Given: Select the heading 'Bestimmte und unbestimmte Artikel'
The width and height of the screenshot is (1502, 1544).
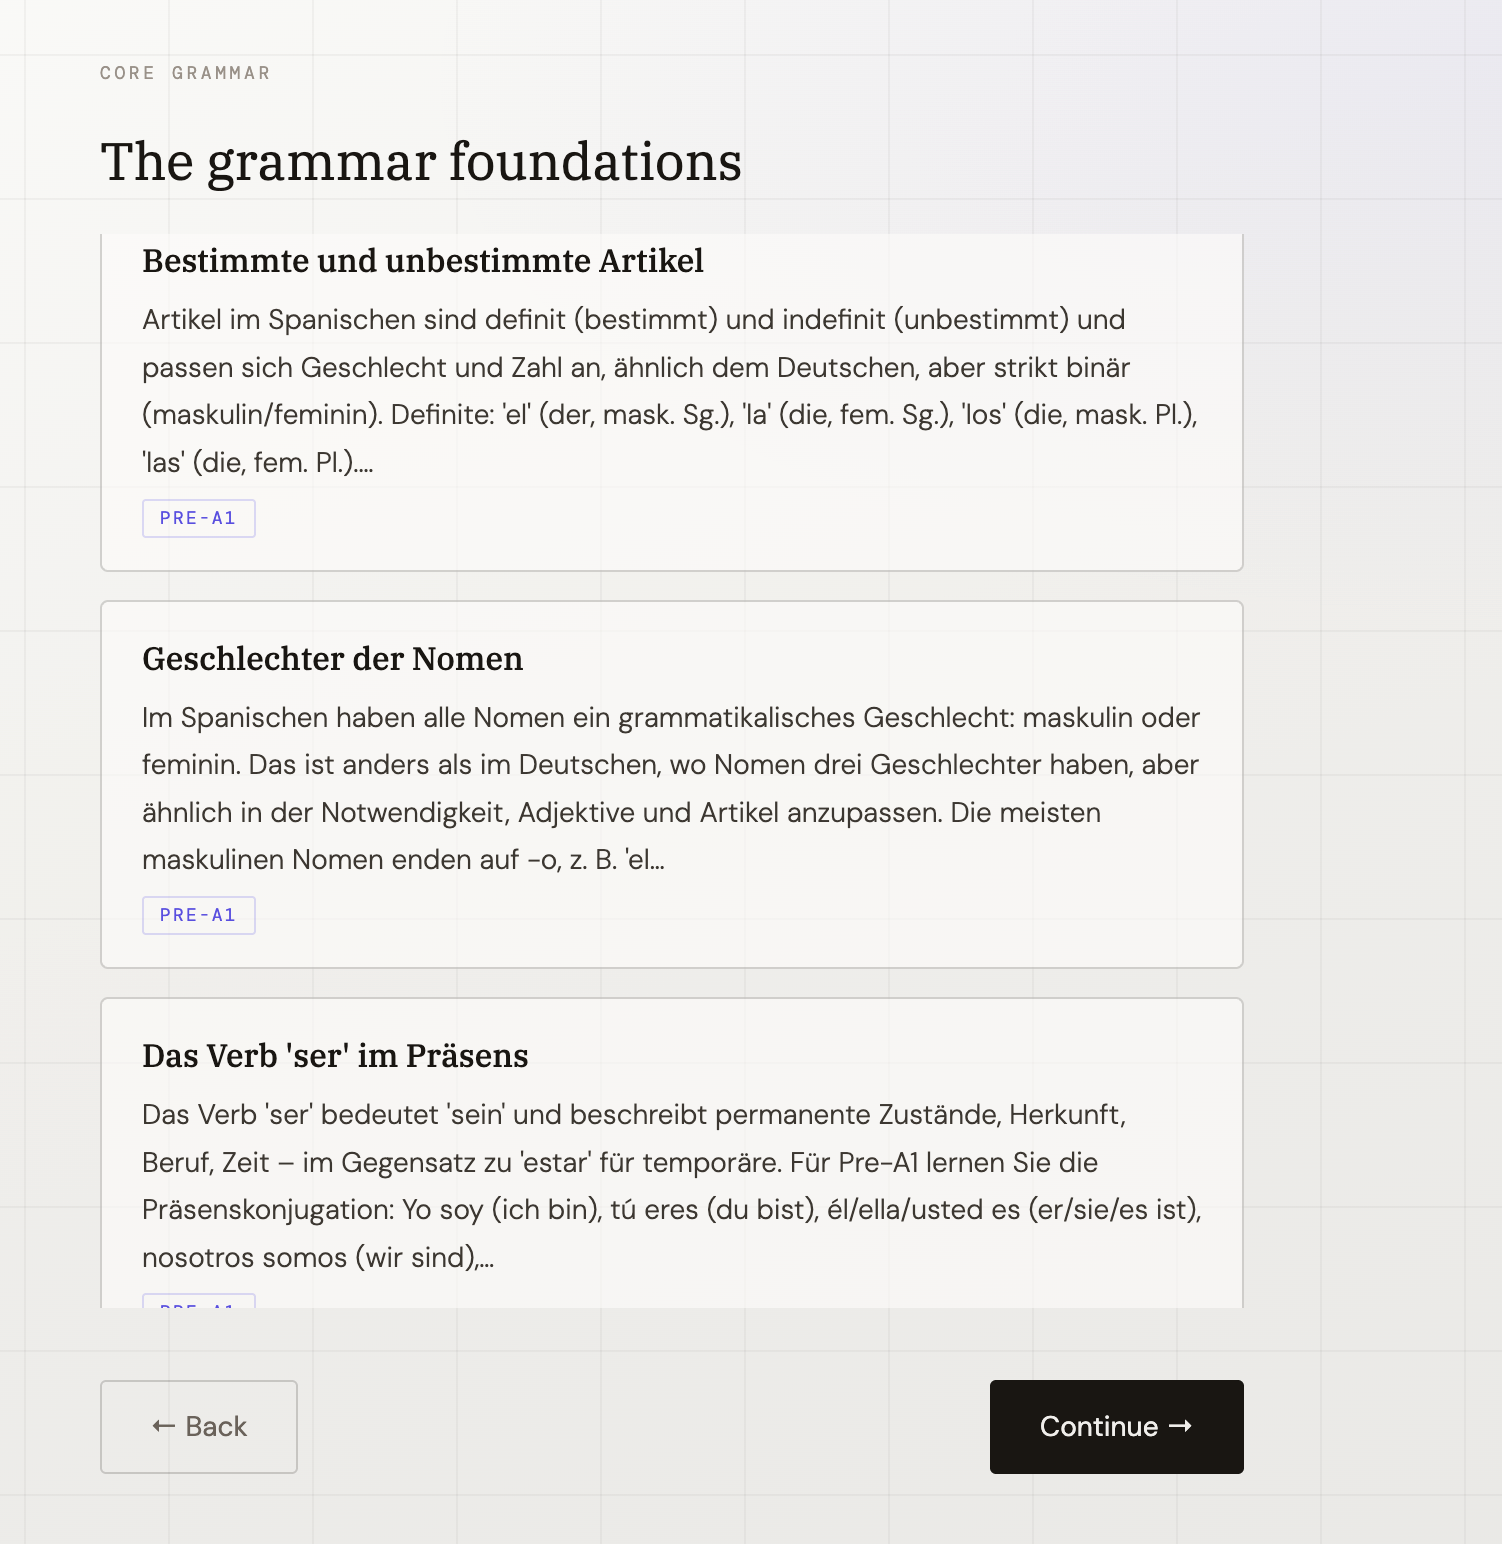Looking at the screenshot, I should (x=422, y=261).
